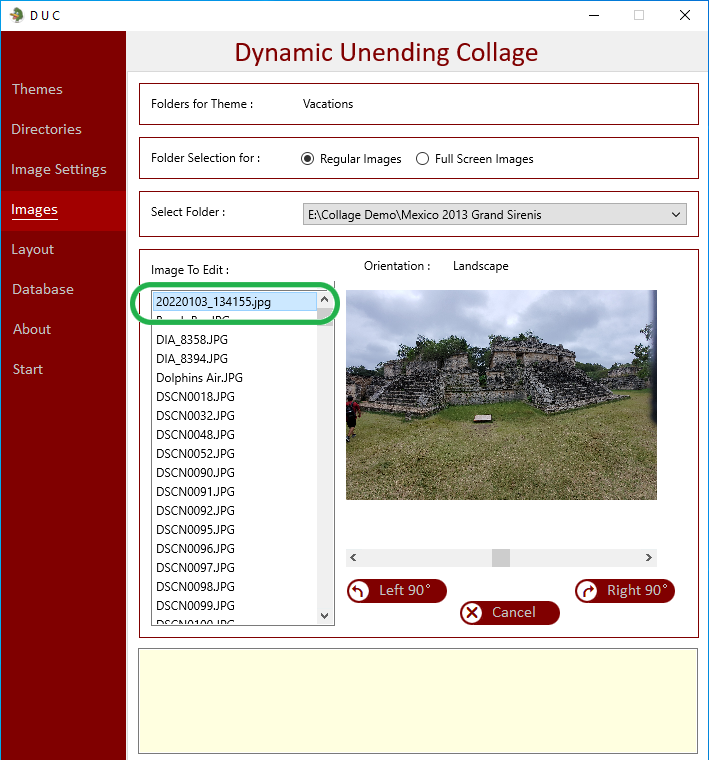This screenshot has width=714, height=760.
Task: Click Start in the sidebar
Action: [28, 369]
